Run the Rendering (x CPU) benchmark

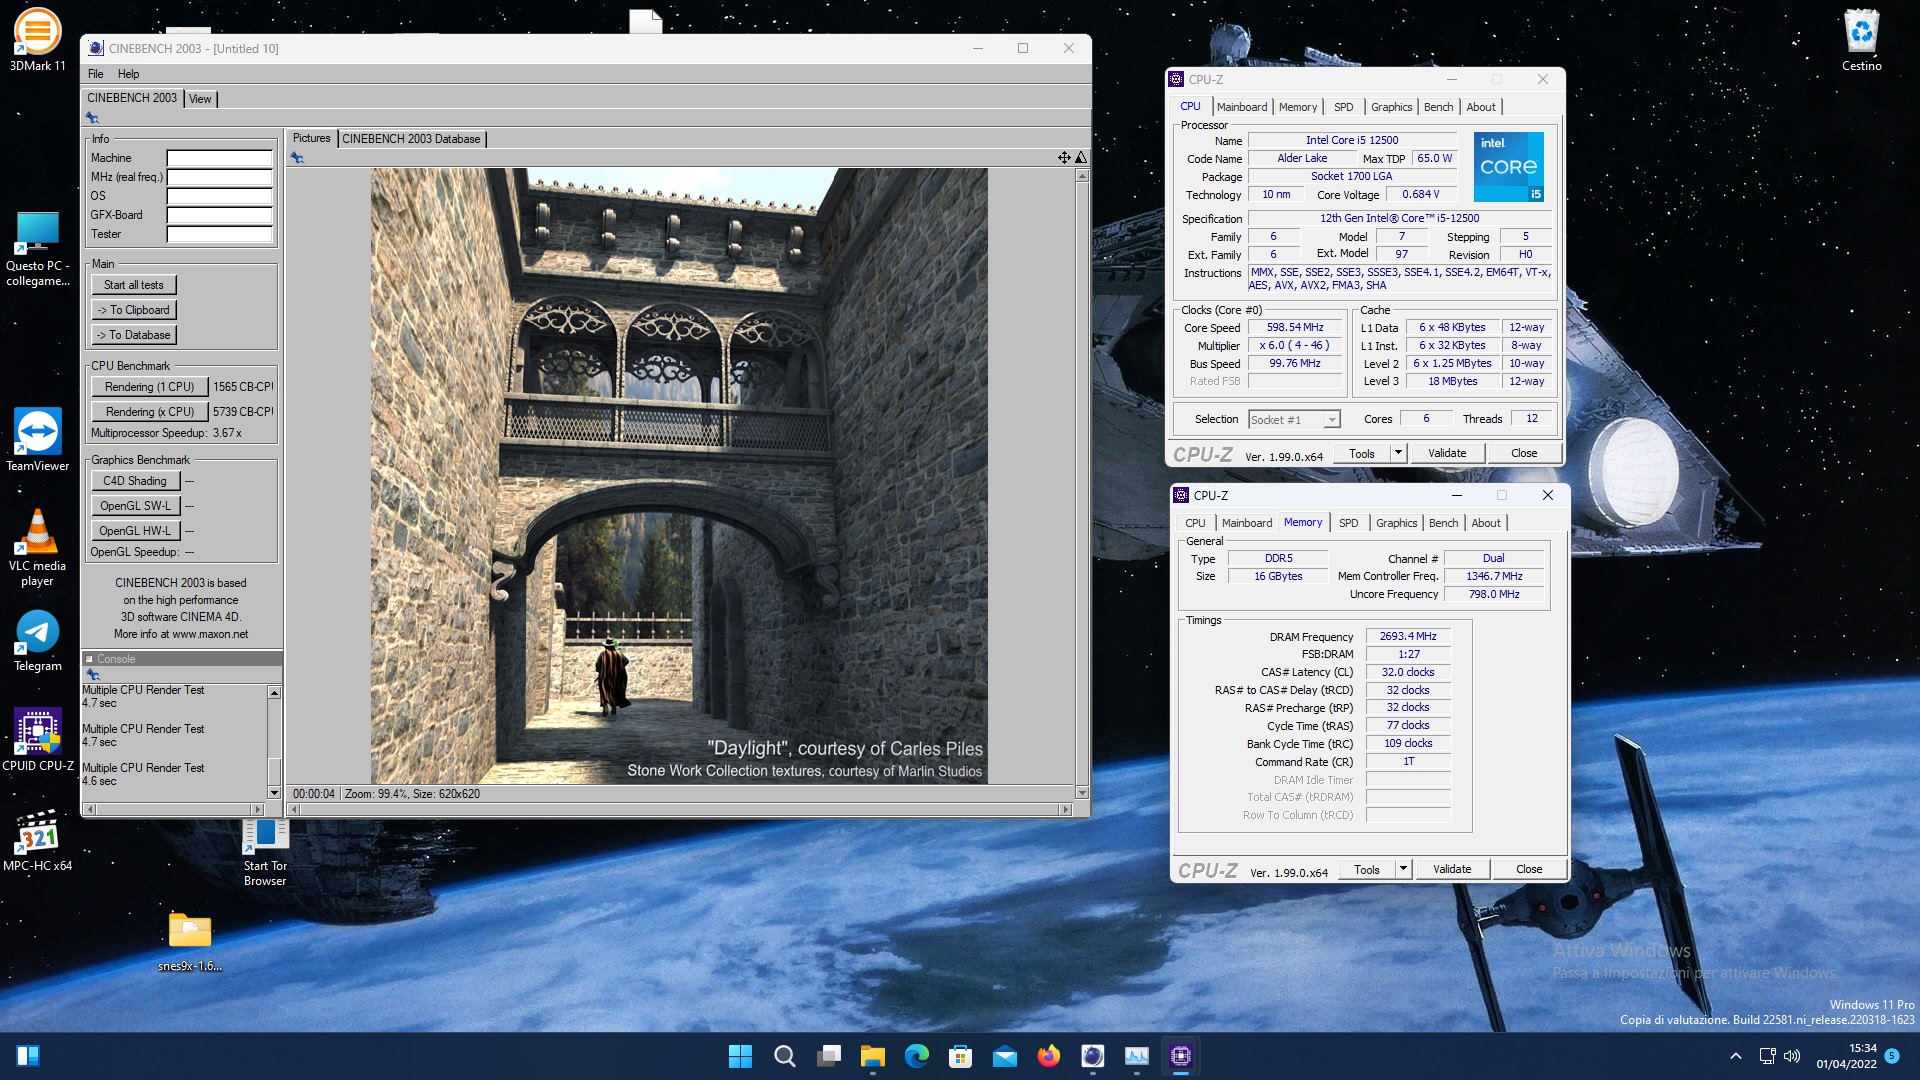click(x=149, y=412)
